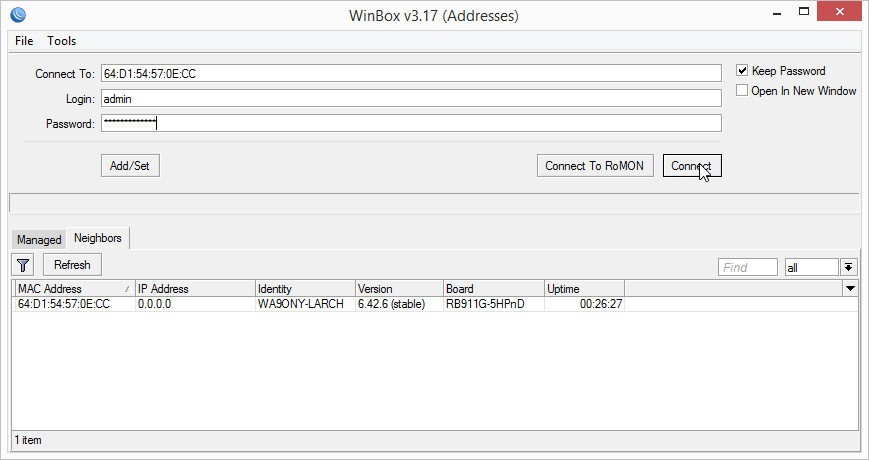Click board cell RB911G-5HPnD
The image size is (869, 460).
tap(493, 304)
